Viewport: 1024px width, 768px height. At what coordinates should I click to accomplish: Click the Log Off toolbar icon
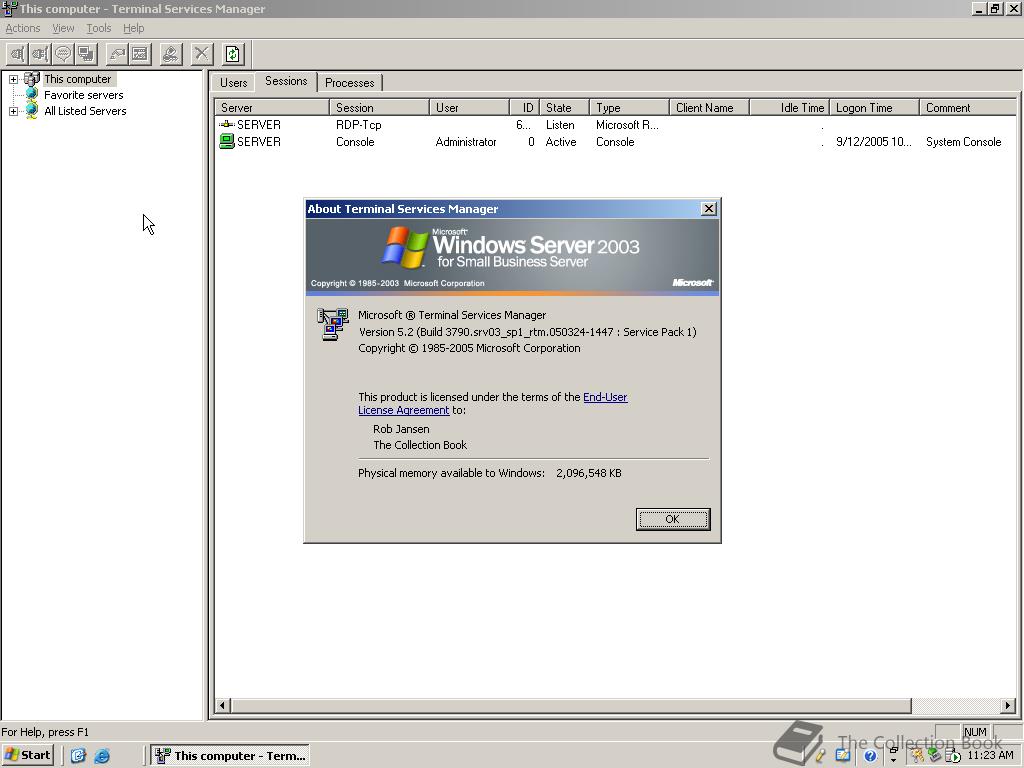[x=171, y=54]
